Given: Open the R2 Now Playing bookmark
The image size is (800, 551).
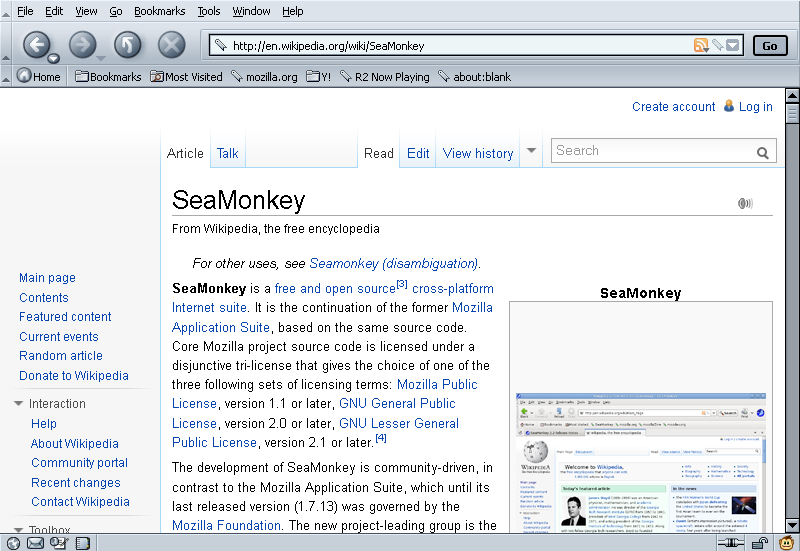Looking at the screenshot, I should 385,77.
